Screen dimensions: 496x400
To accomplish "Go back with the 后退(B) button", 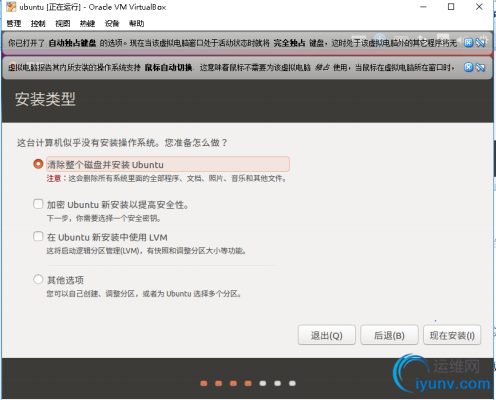I will pos(389,335).
